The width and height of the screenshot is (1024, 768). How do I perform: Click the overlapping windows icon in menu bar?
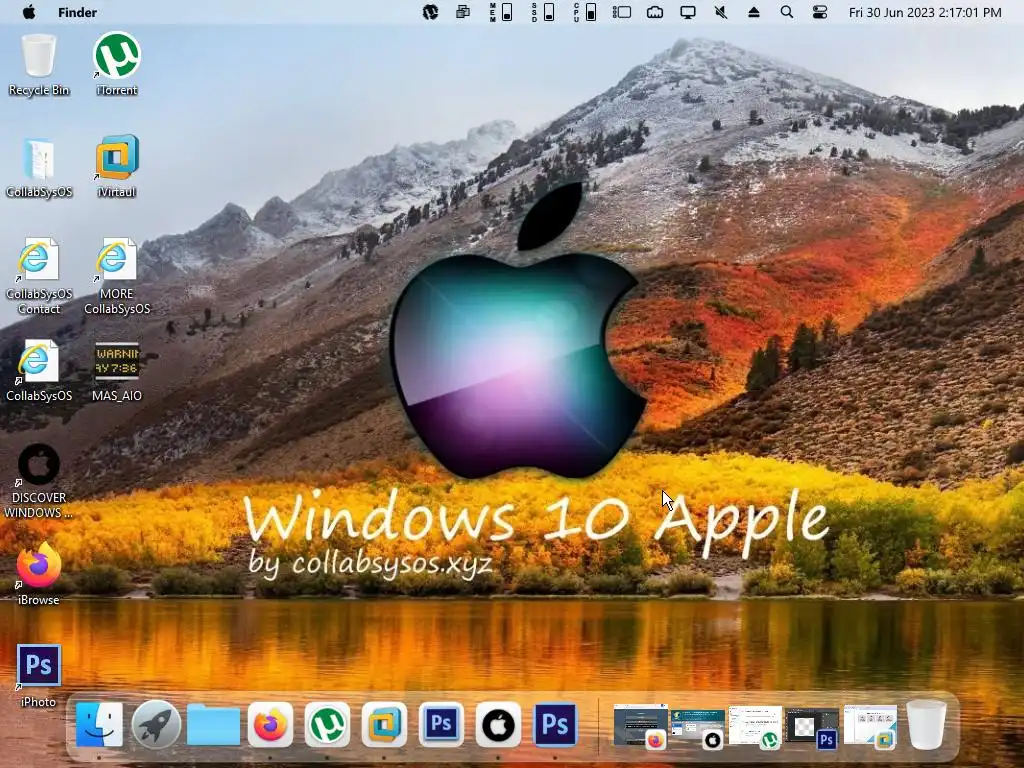tap(463, 12)
